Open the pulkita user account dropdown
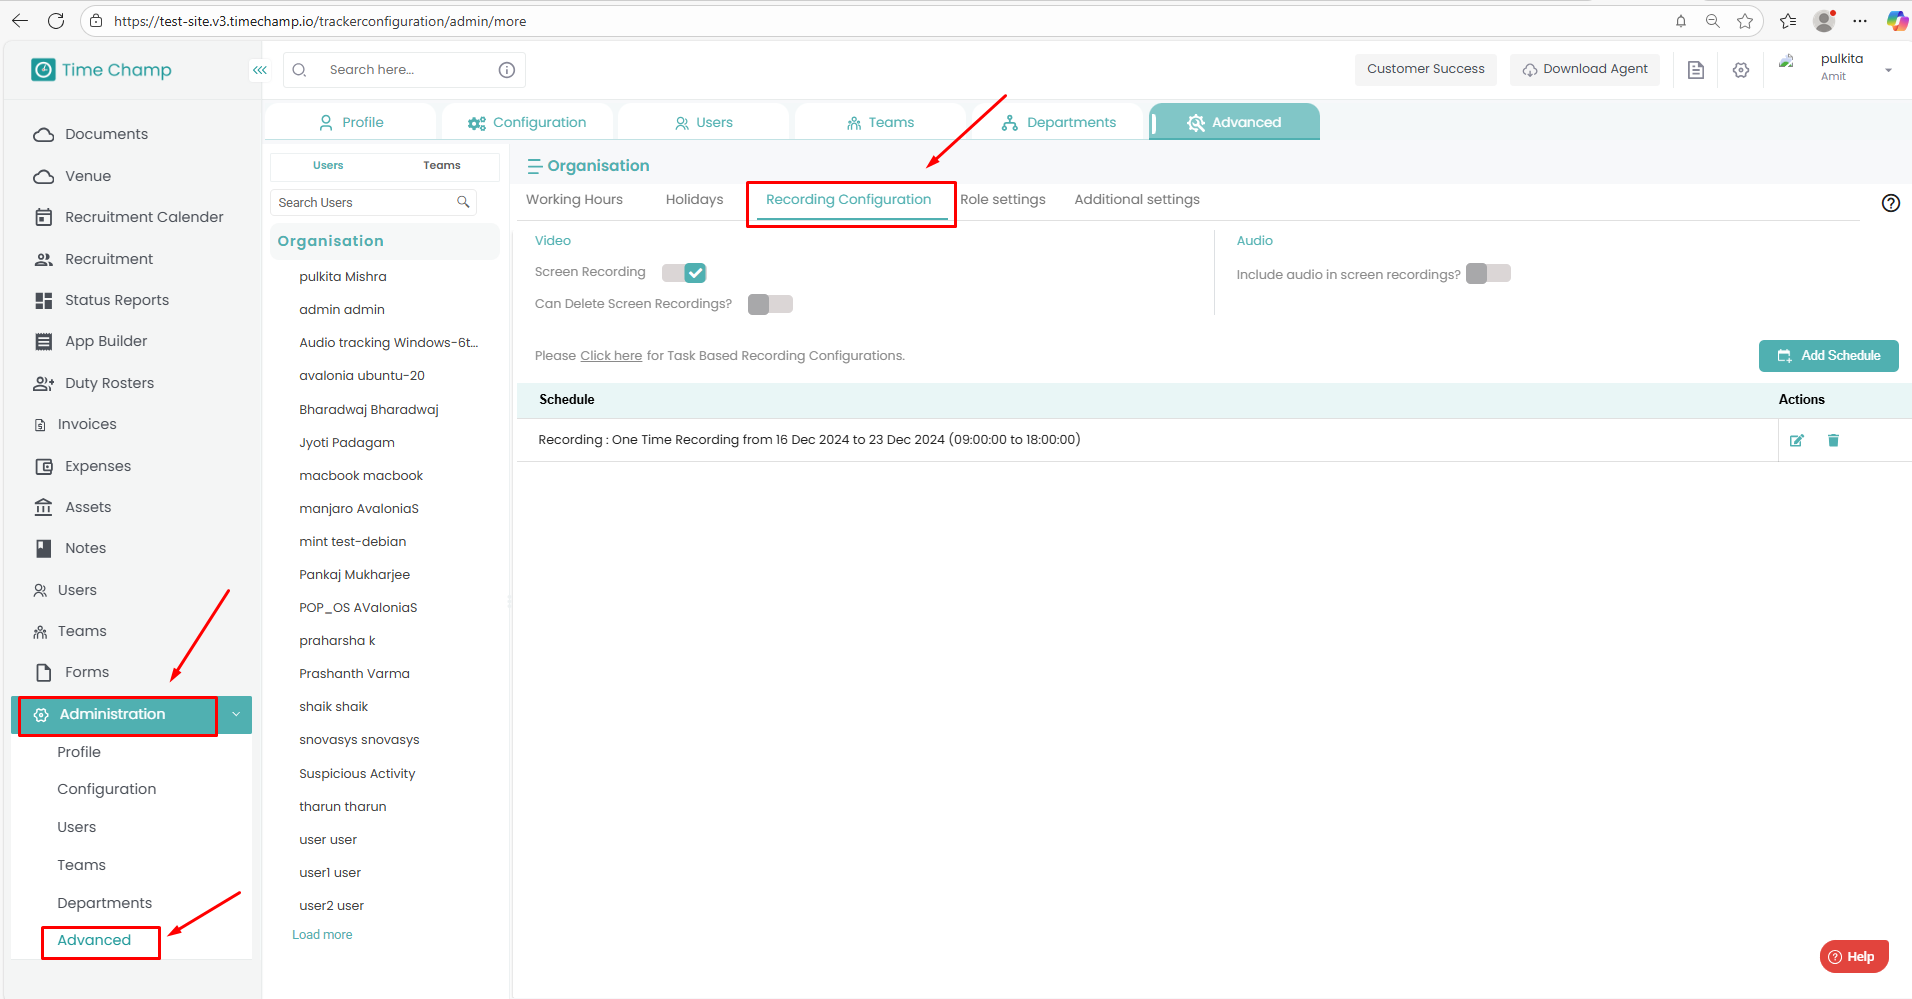 1888,70
